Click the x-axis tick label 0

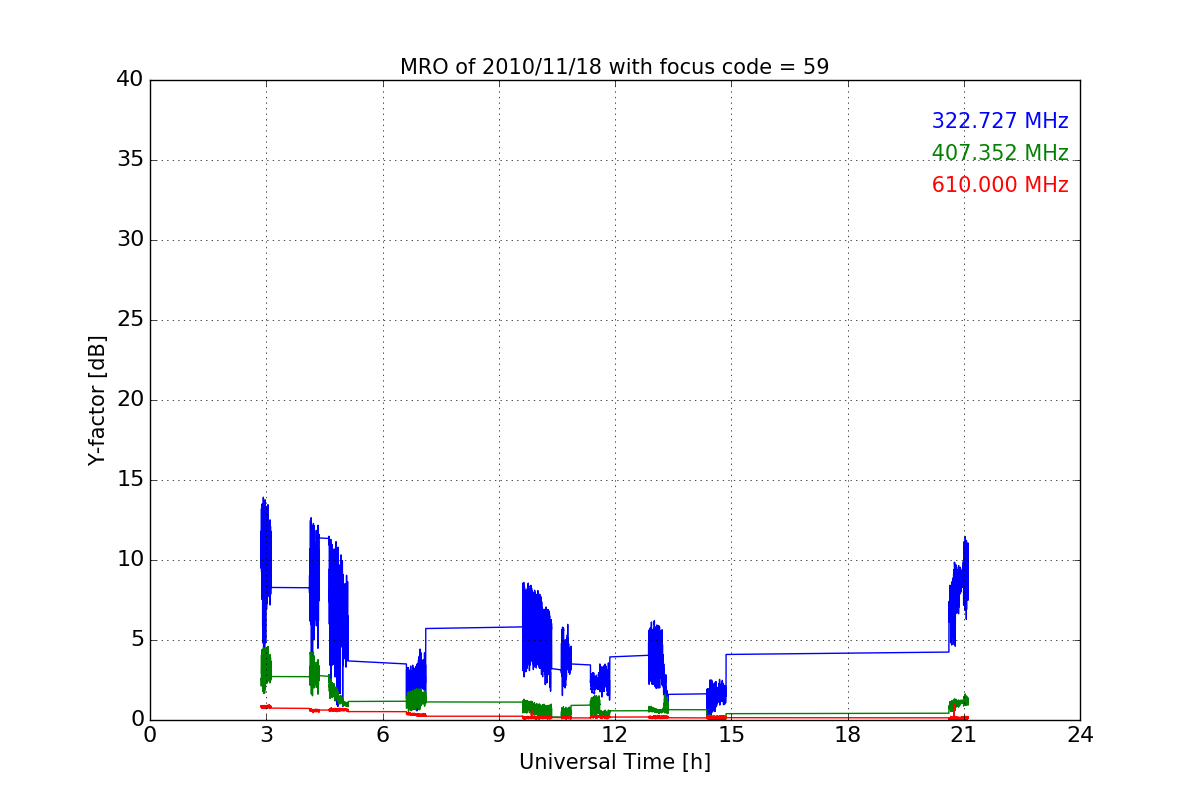[x=150, y=735]
